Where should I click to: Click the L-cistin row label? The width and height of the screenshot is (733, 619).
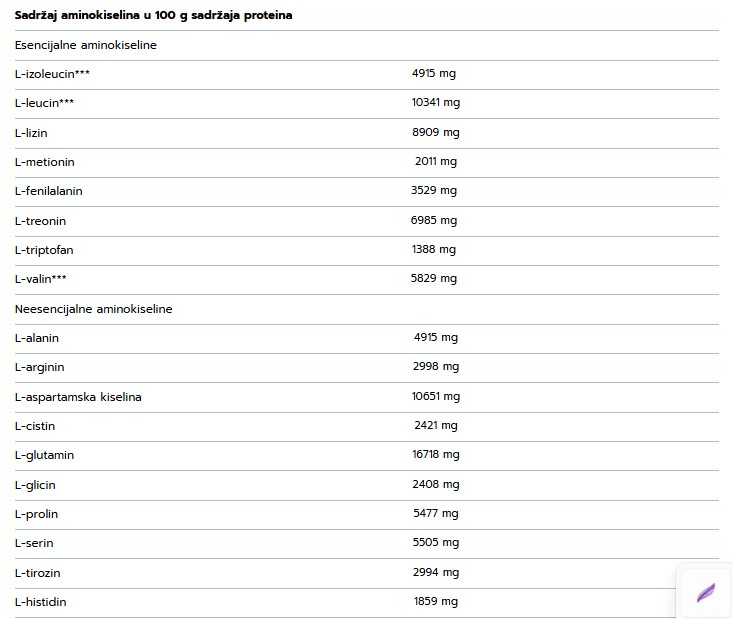coord(35,426)
